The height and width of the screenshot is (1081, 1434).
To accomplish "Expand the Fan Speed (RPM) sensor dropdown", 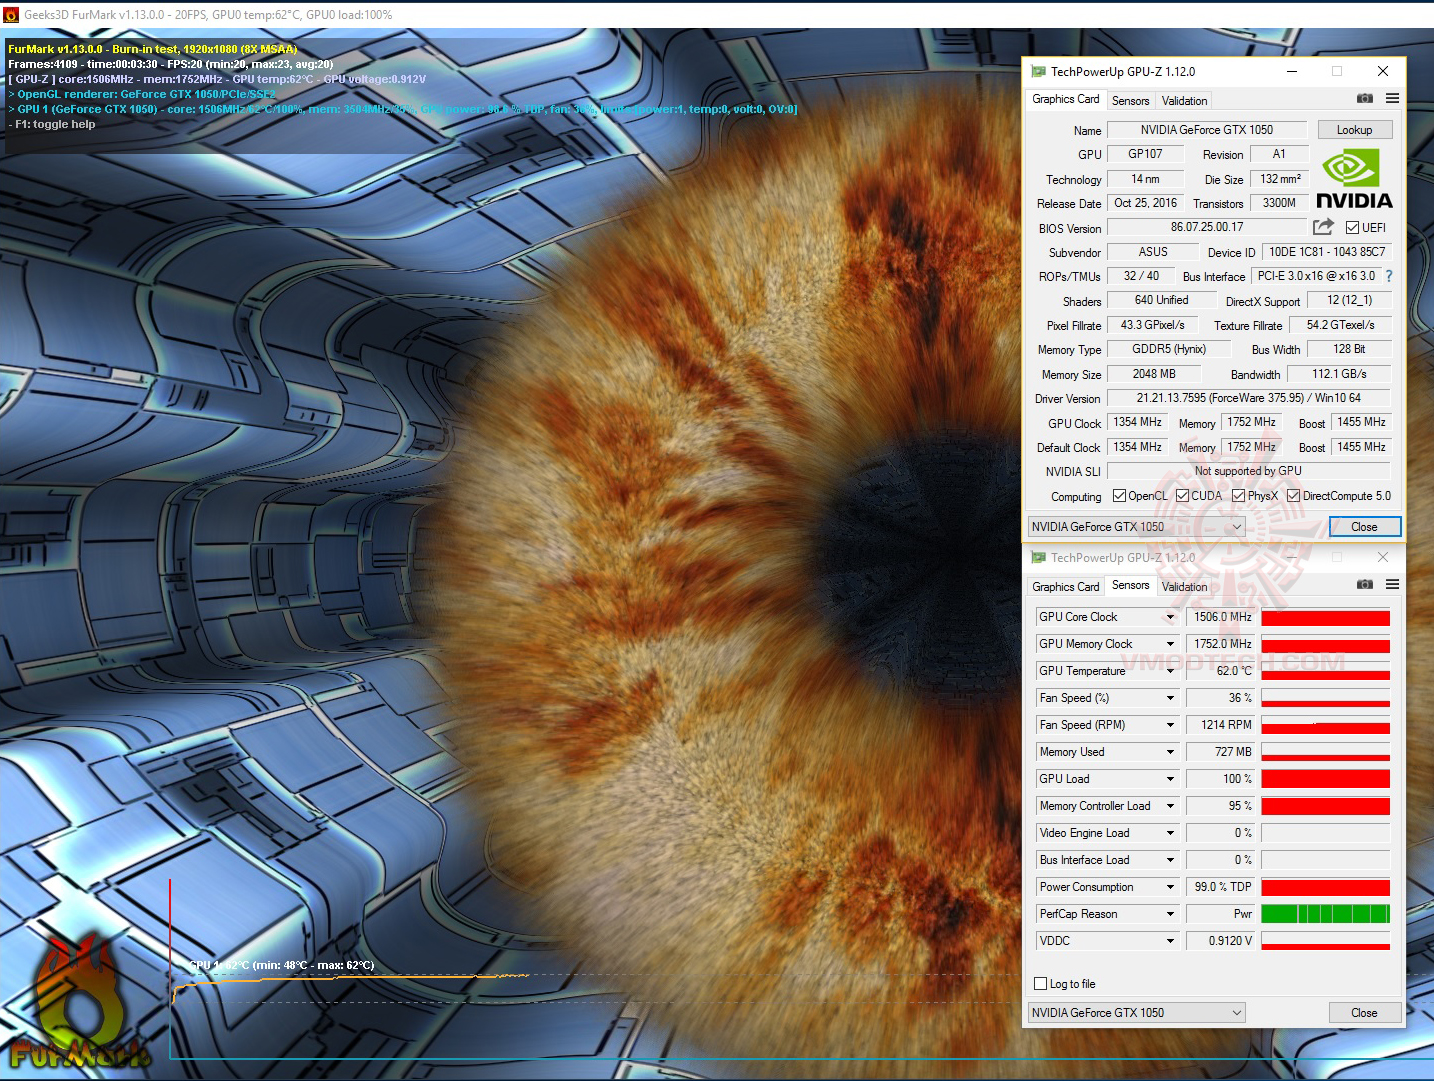I will pos(1170,725).
